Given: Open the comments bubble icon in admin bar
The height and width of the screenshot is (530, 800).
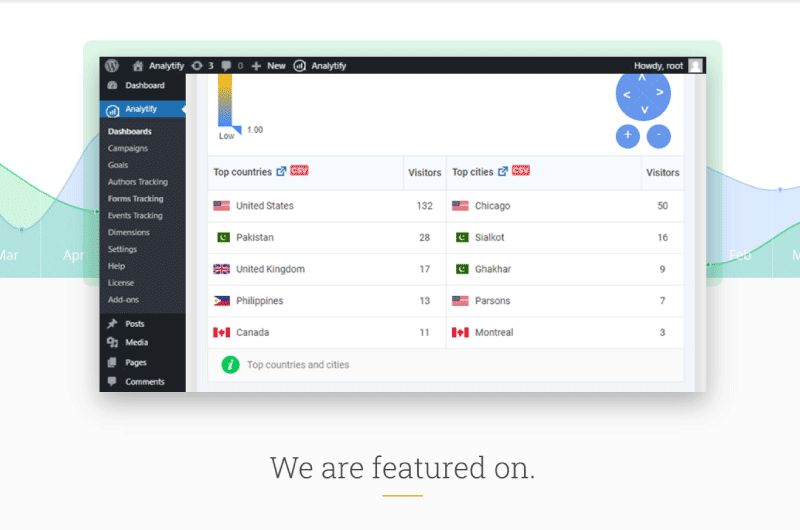Looking at the screenshot, I should coord(226,66).
